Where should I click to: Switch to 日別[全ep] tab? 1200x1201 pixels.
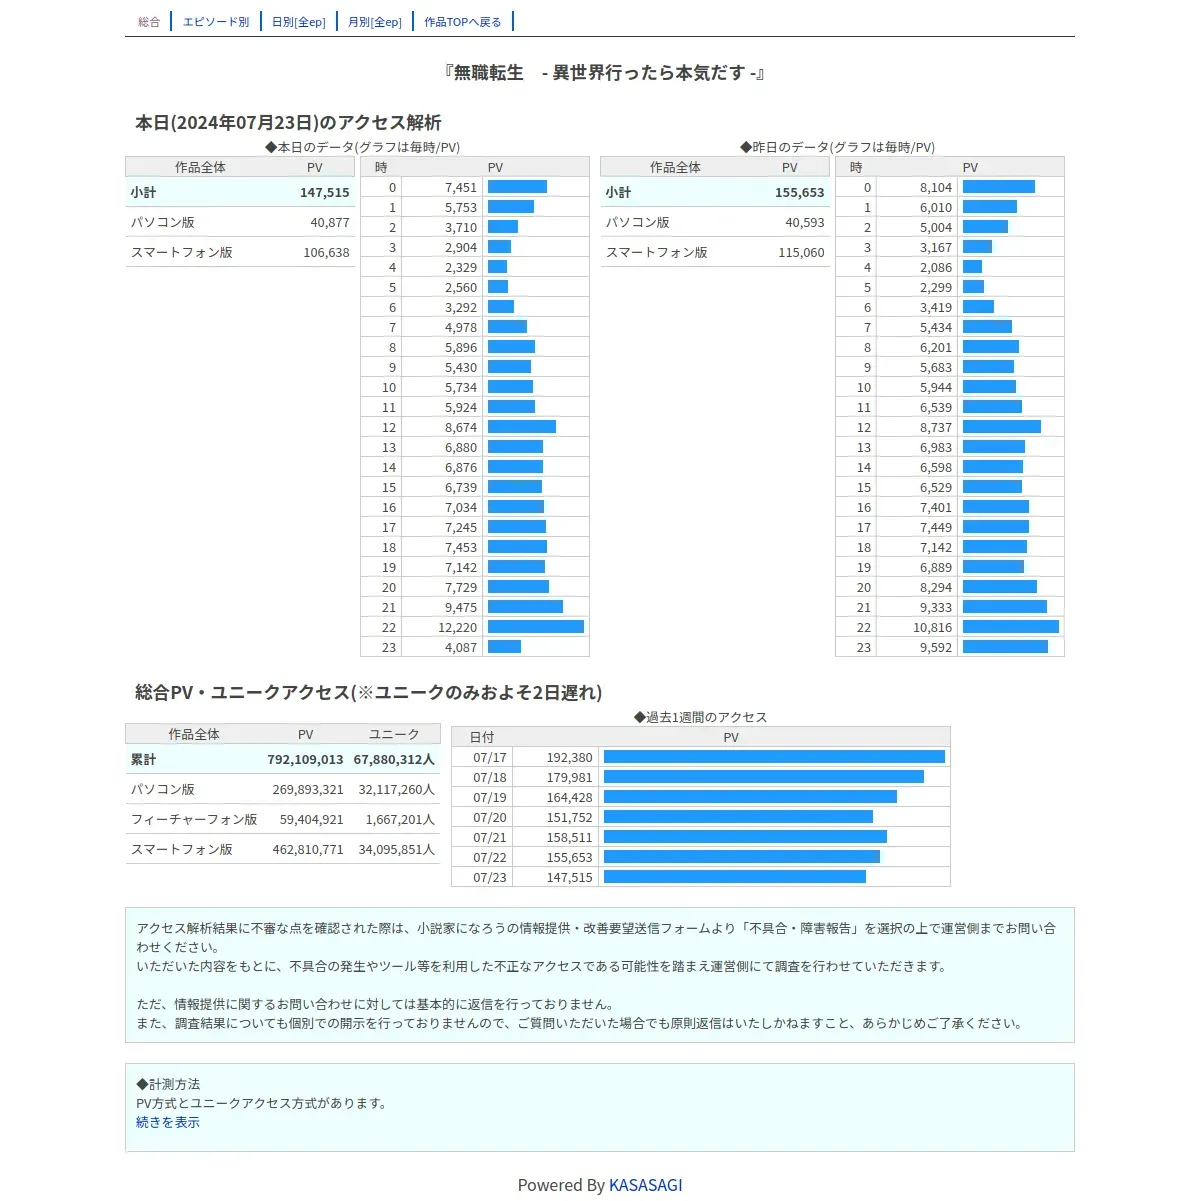tap(299, 22)
